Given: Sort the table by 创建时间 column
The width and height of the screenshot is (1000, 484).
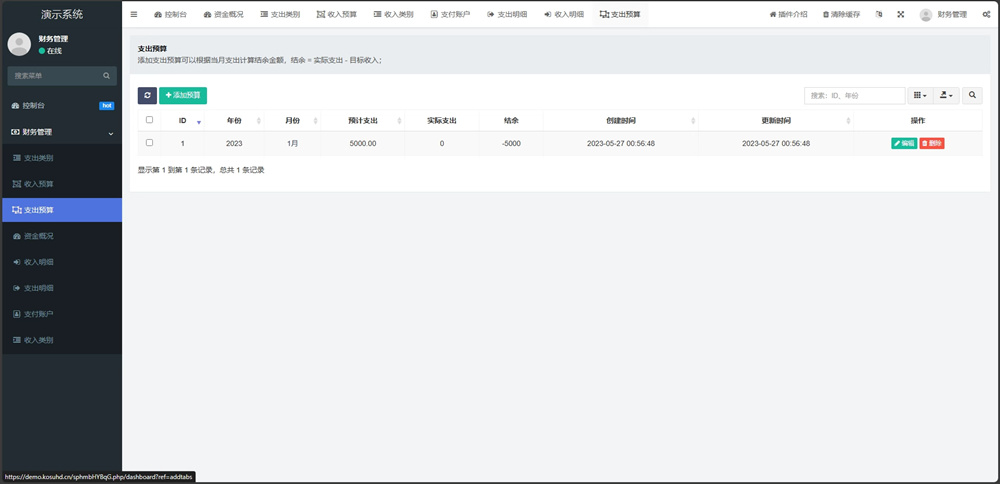Looking at the screenshot, I should pyautogui.click(x=621, y=121).
